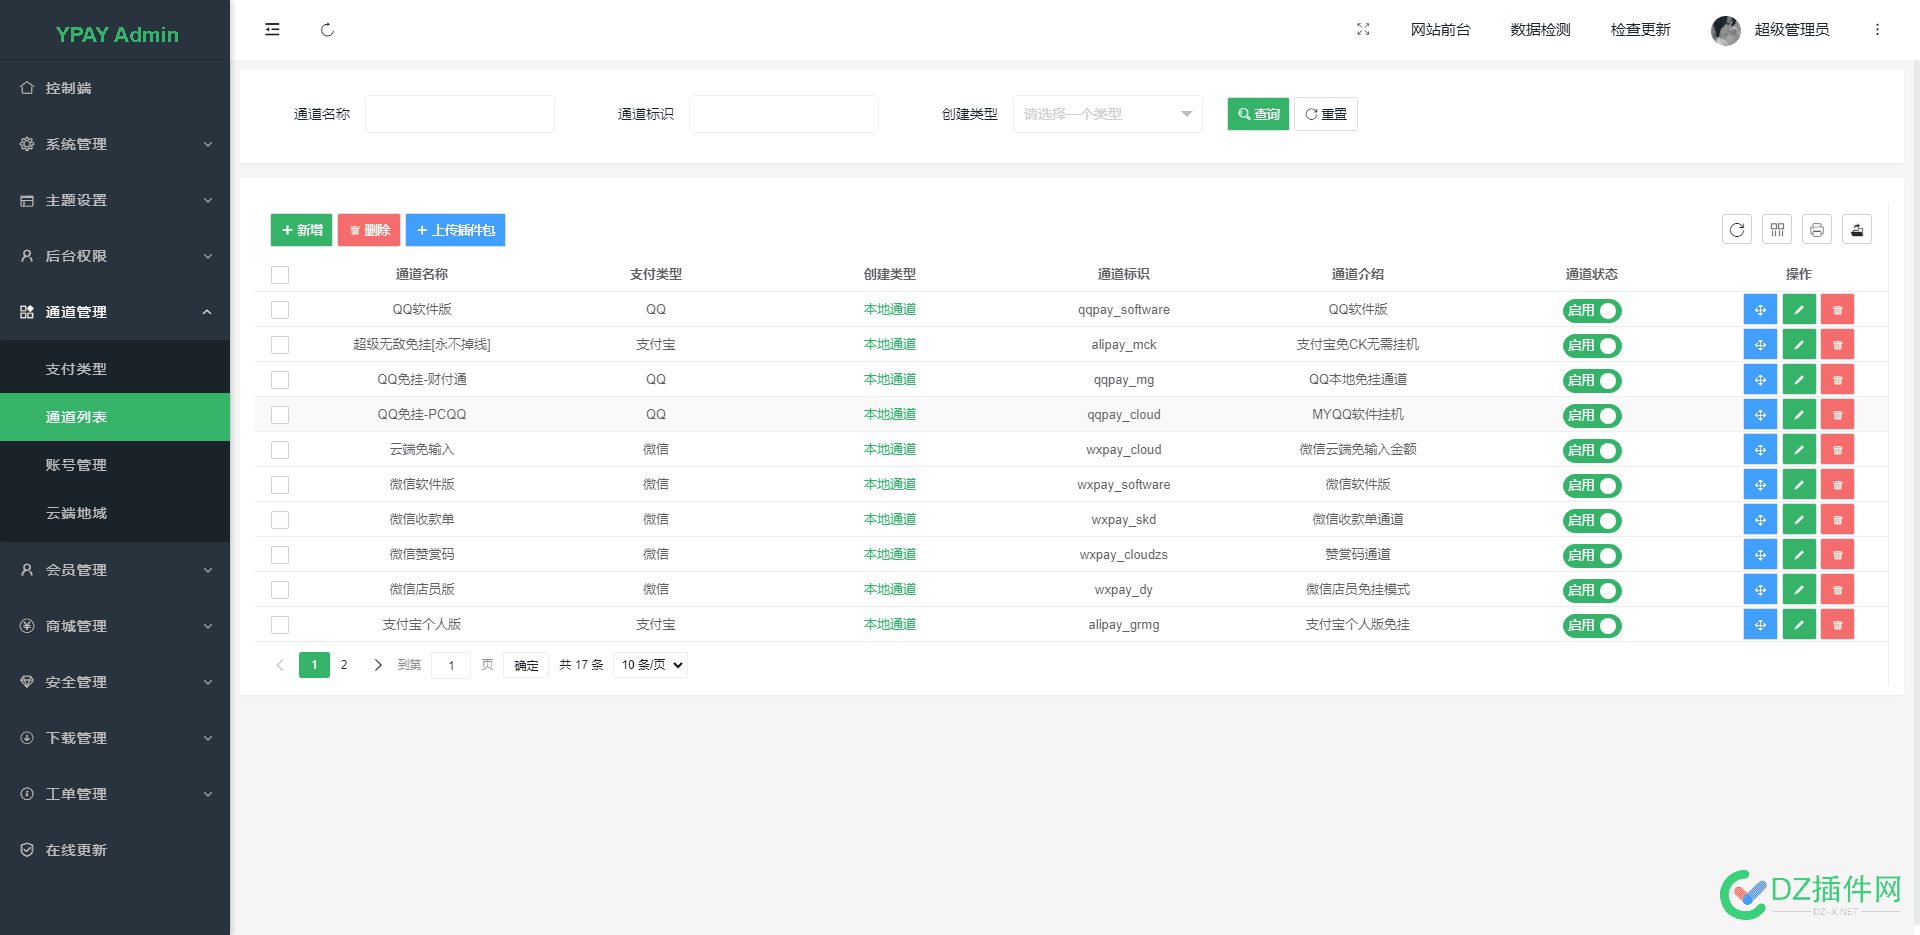This screenshot has height=935, width=1920.
Task: Edit the qqpay_software channel with the pencil icon
Action: pyautogui.click(x=1799, y=310)
